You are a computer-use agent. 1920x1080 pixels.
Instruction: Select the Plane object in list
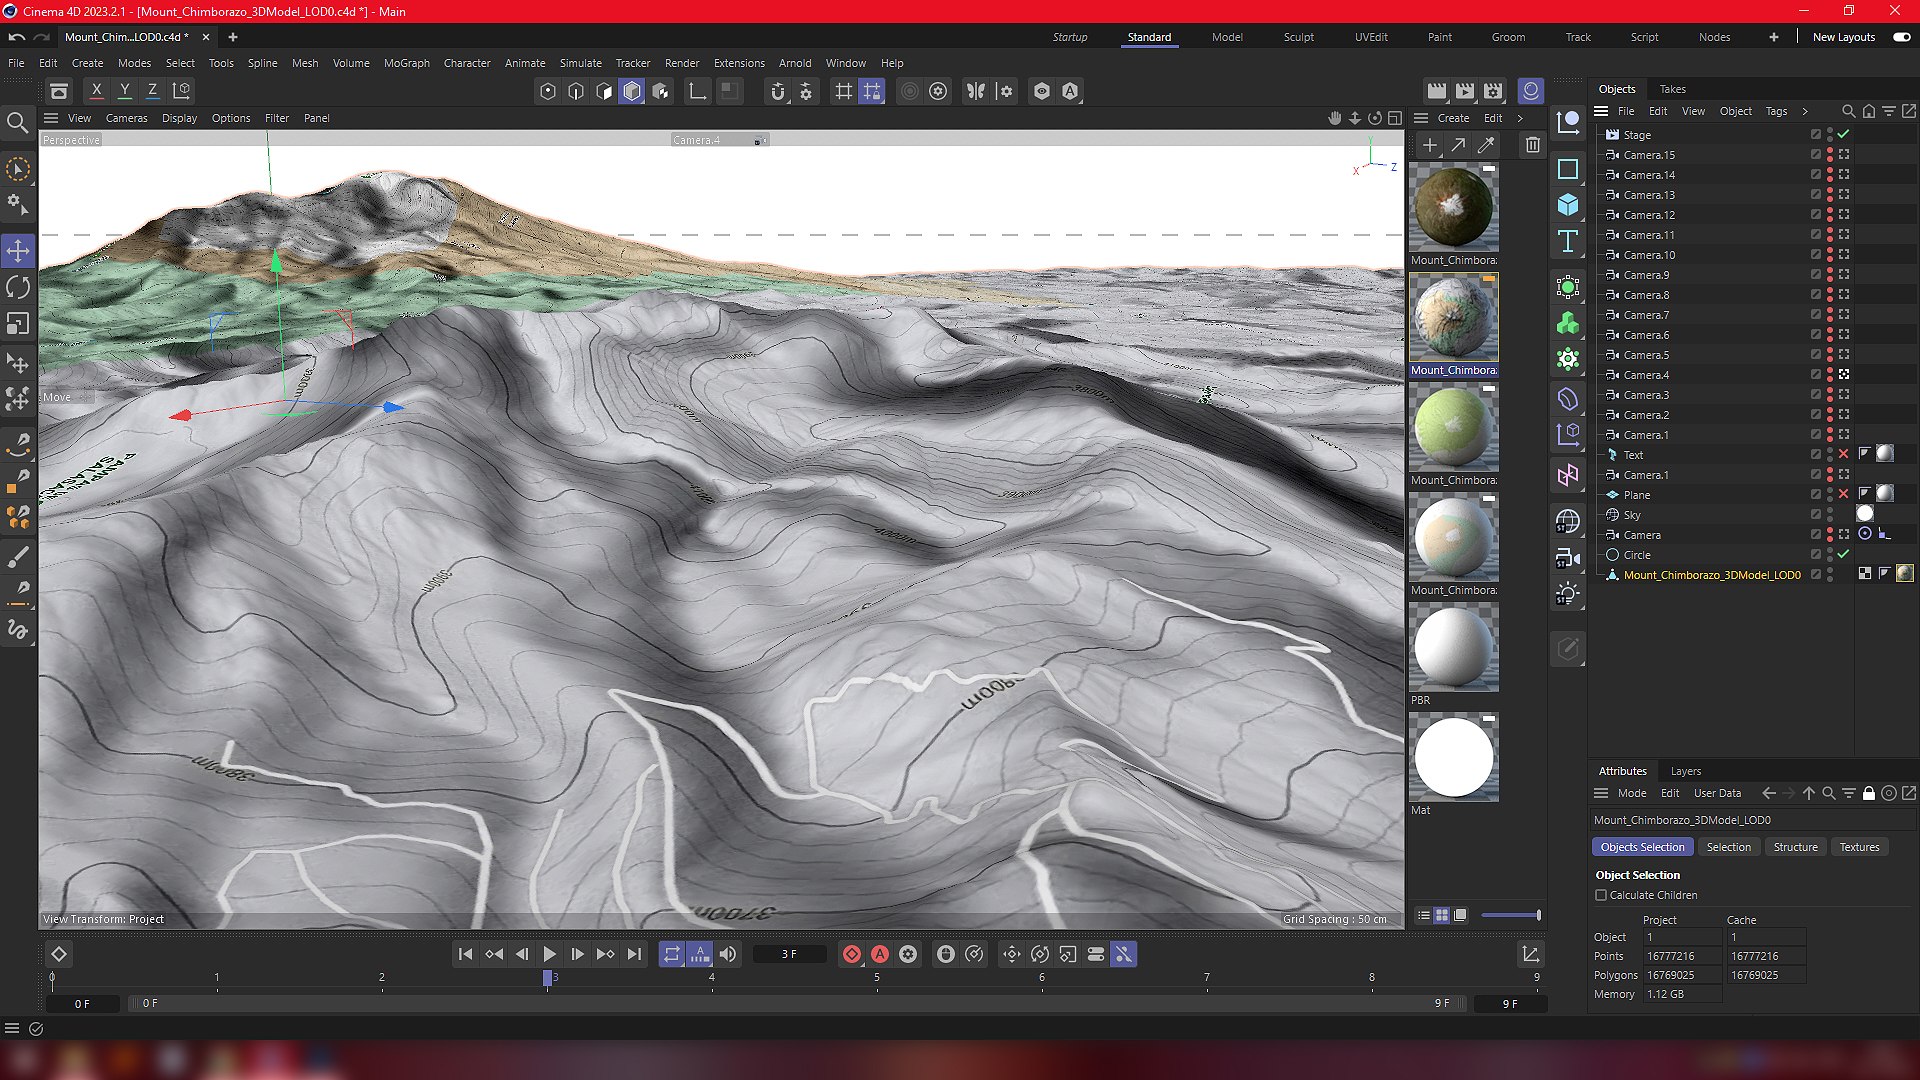pos(1637,495)
